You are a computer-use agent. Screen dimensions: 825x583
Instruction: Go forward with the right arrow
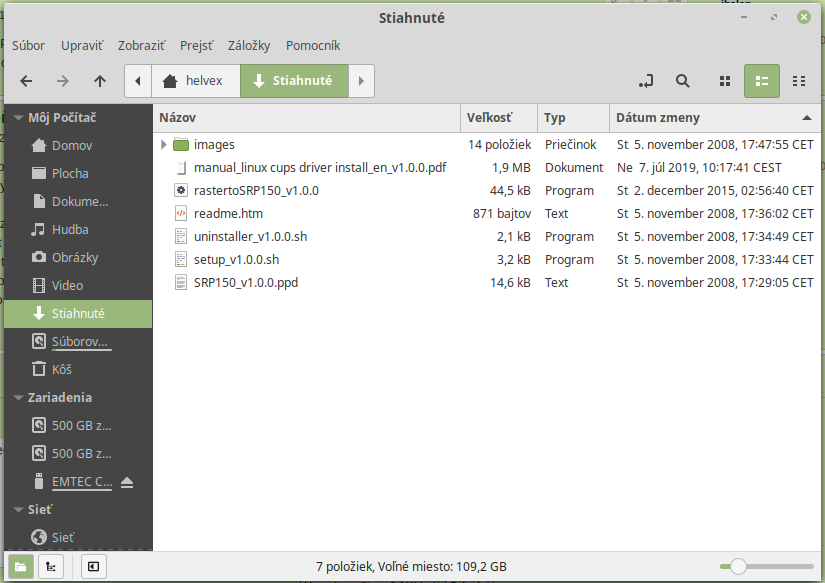(x=63, y=81)
